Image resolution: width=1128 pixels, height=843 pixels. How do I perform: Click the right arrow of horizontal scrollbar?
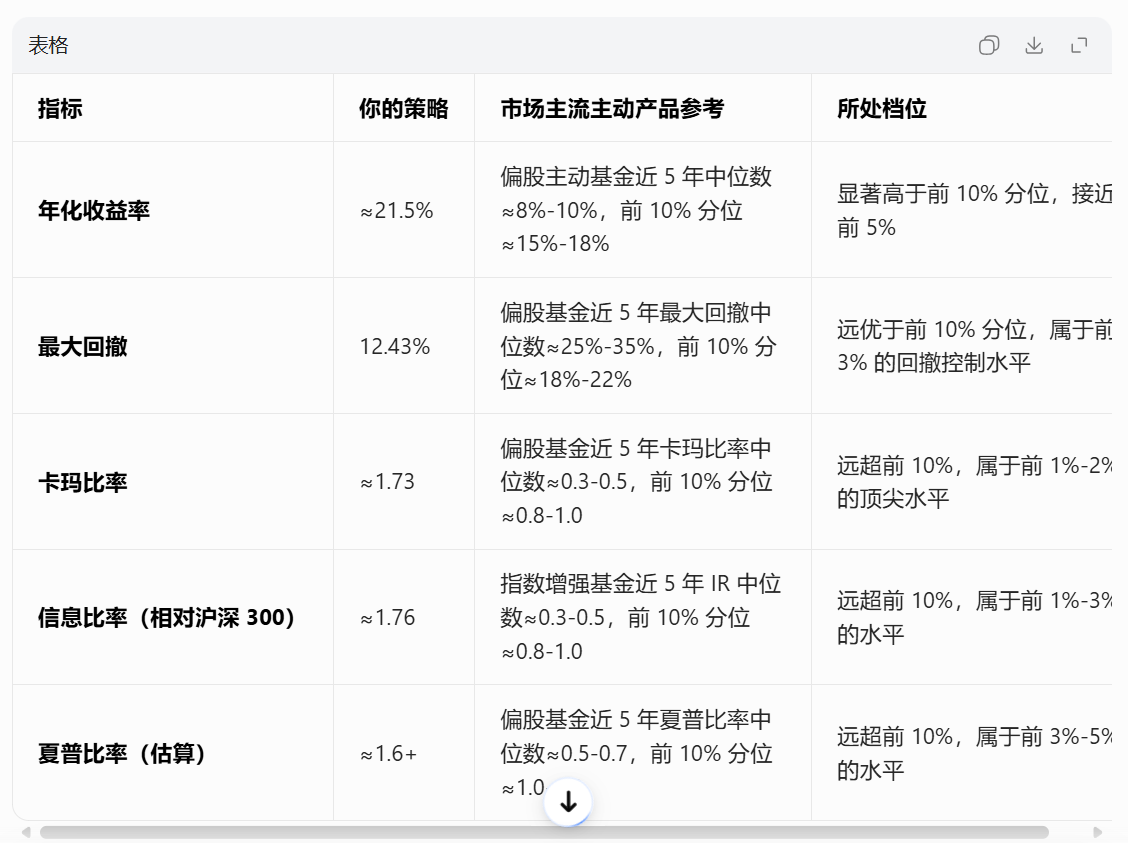(1098, 832)
